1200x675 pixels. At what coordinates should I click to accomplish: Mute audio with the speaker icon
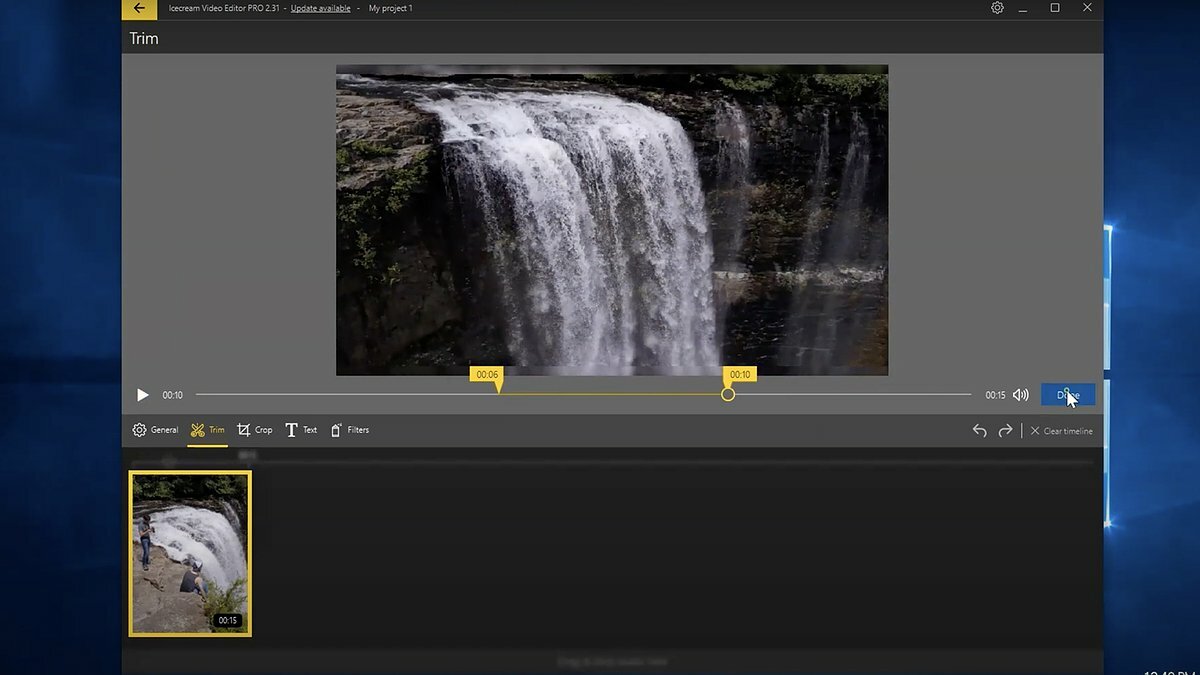[x=1021, y=395]
